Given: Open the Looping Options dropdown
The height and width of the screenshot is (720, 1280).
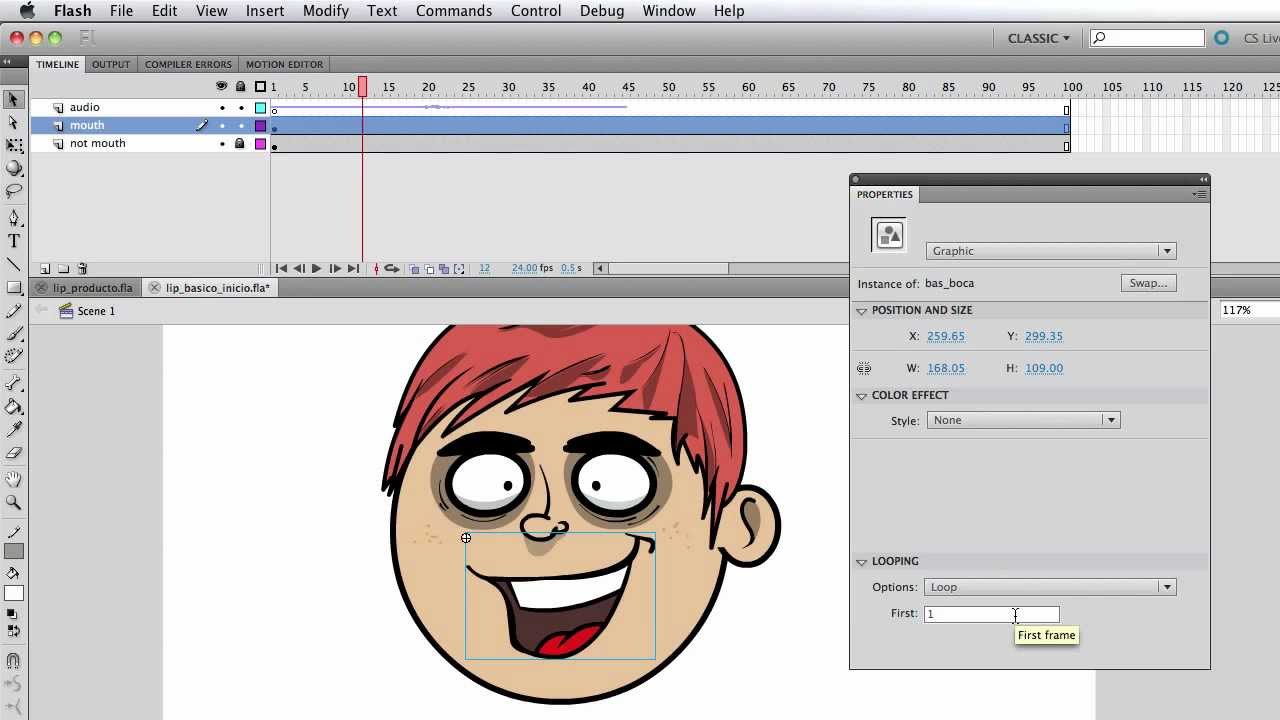Looking at the screenshot, I should pyautogui.click(x=1051, y=587).
